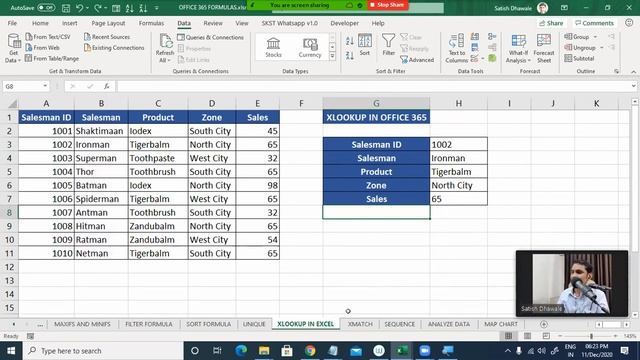Viewport: 640px width, 360px height.
Task: Open the Sort dialog
Action: tap(364, 45)
